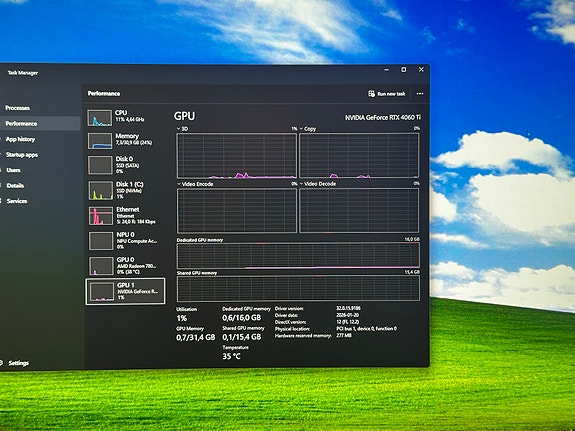Select the Disk 1 (C:) graph icon
Viewport: 575px width, 431px height.
tap(100, 191)
